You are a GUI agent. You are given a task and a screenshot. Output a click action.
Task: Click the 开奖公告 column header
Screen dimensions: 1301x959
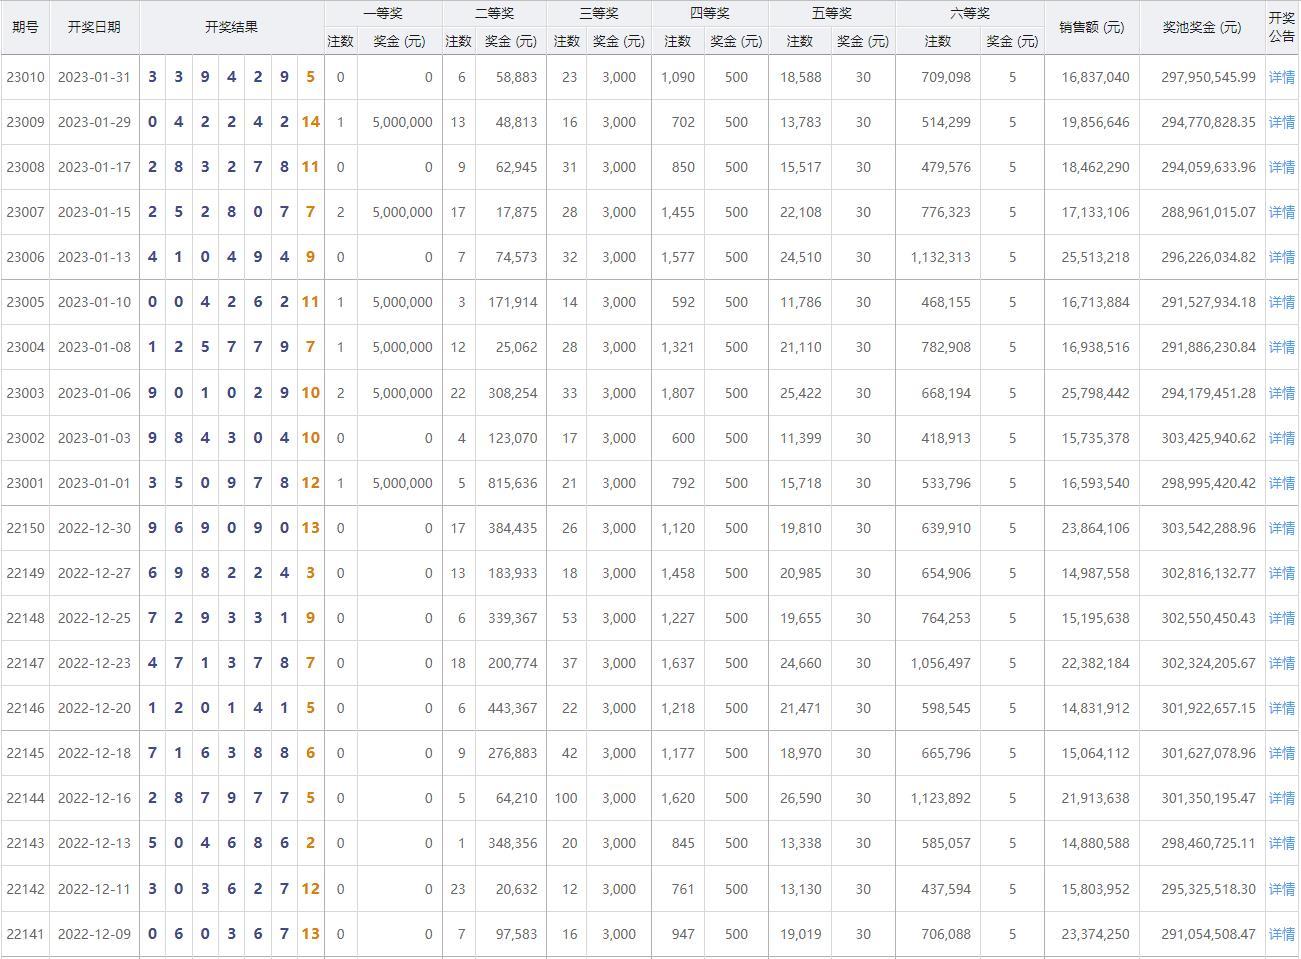point(1281,27)
